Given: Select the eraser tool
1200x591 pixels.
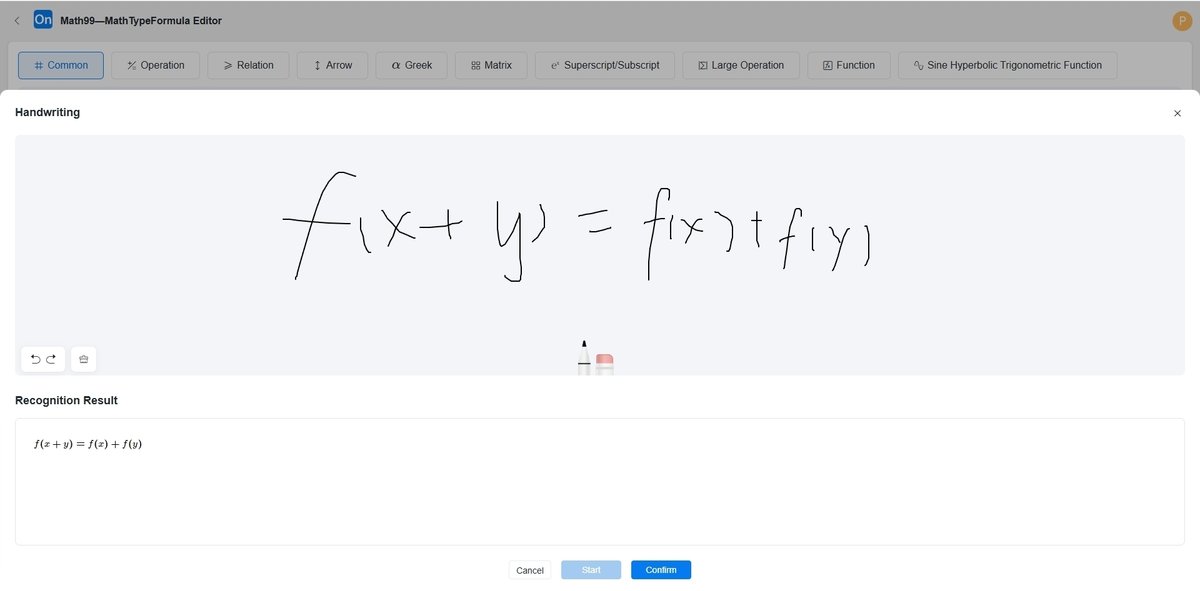Looking at the screenshot, I should [603, 360].
